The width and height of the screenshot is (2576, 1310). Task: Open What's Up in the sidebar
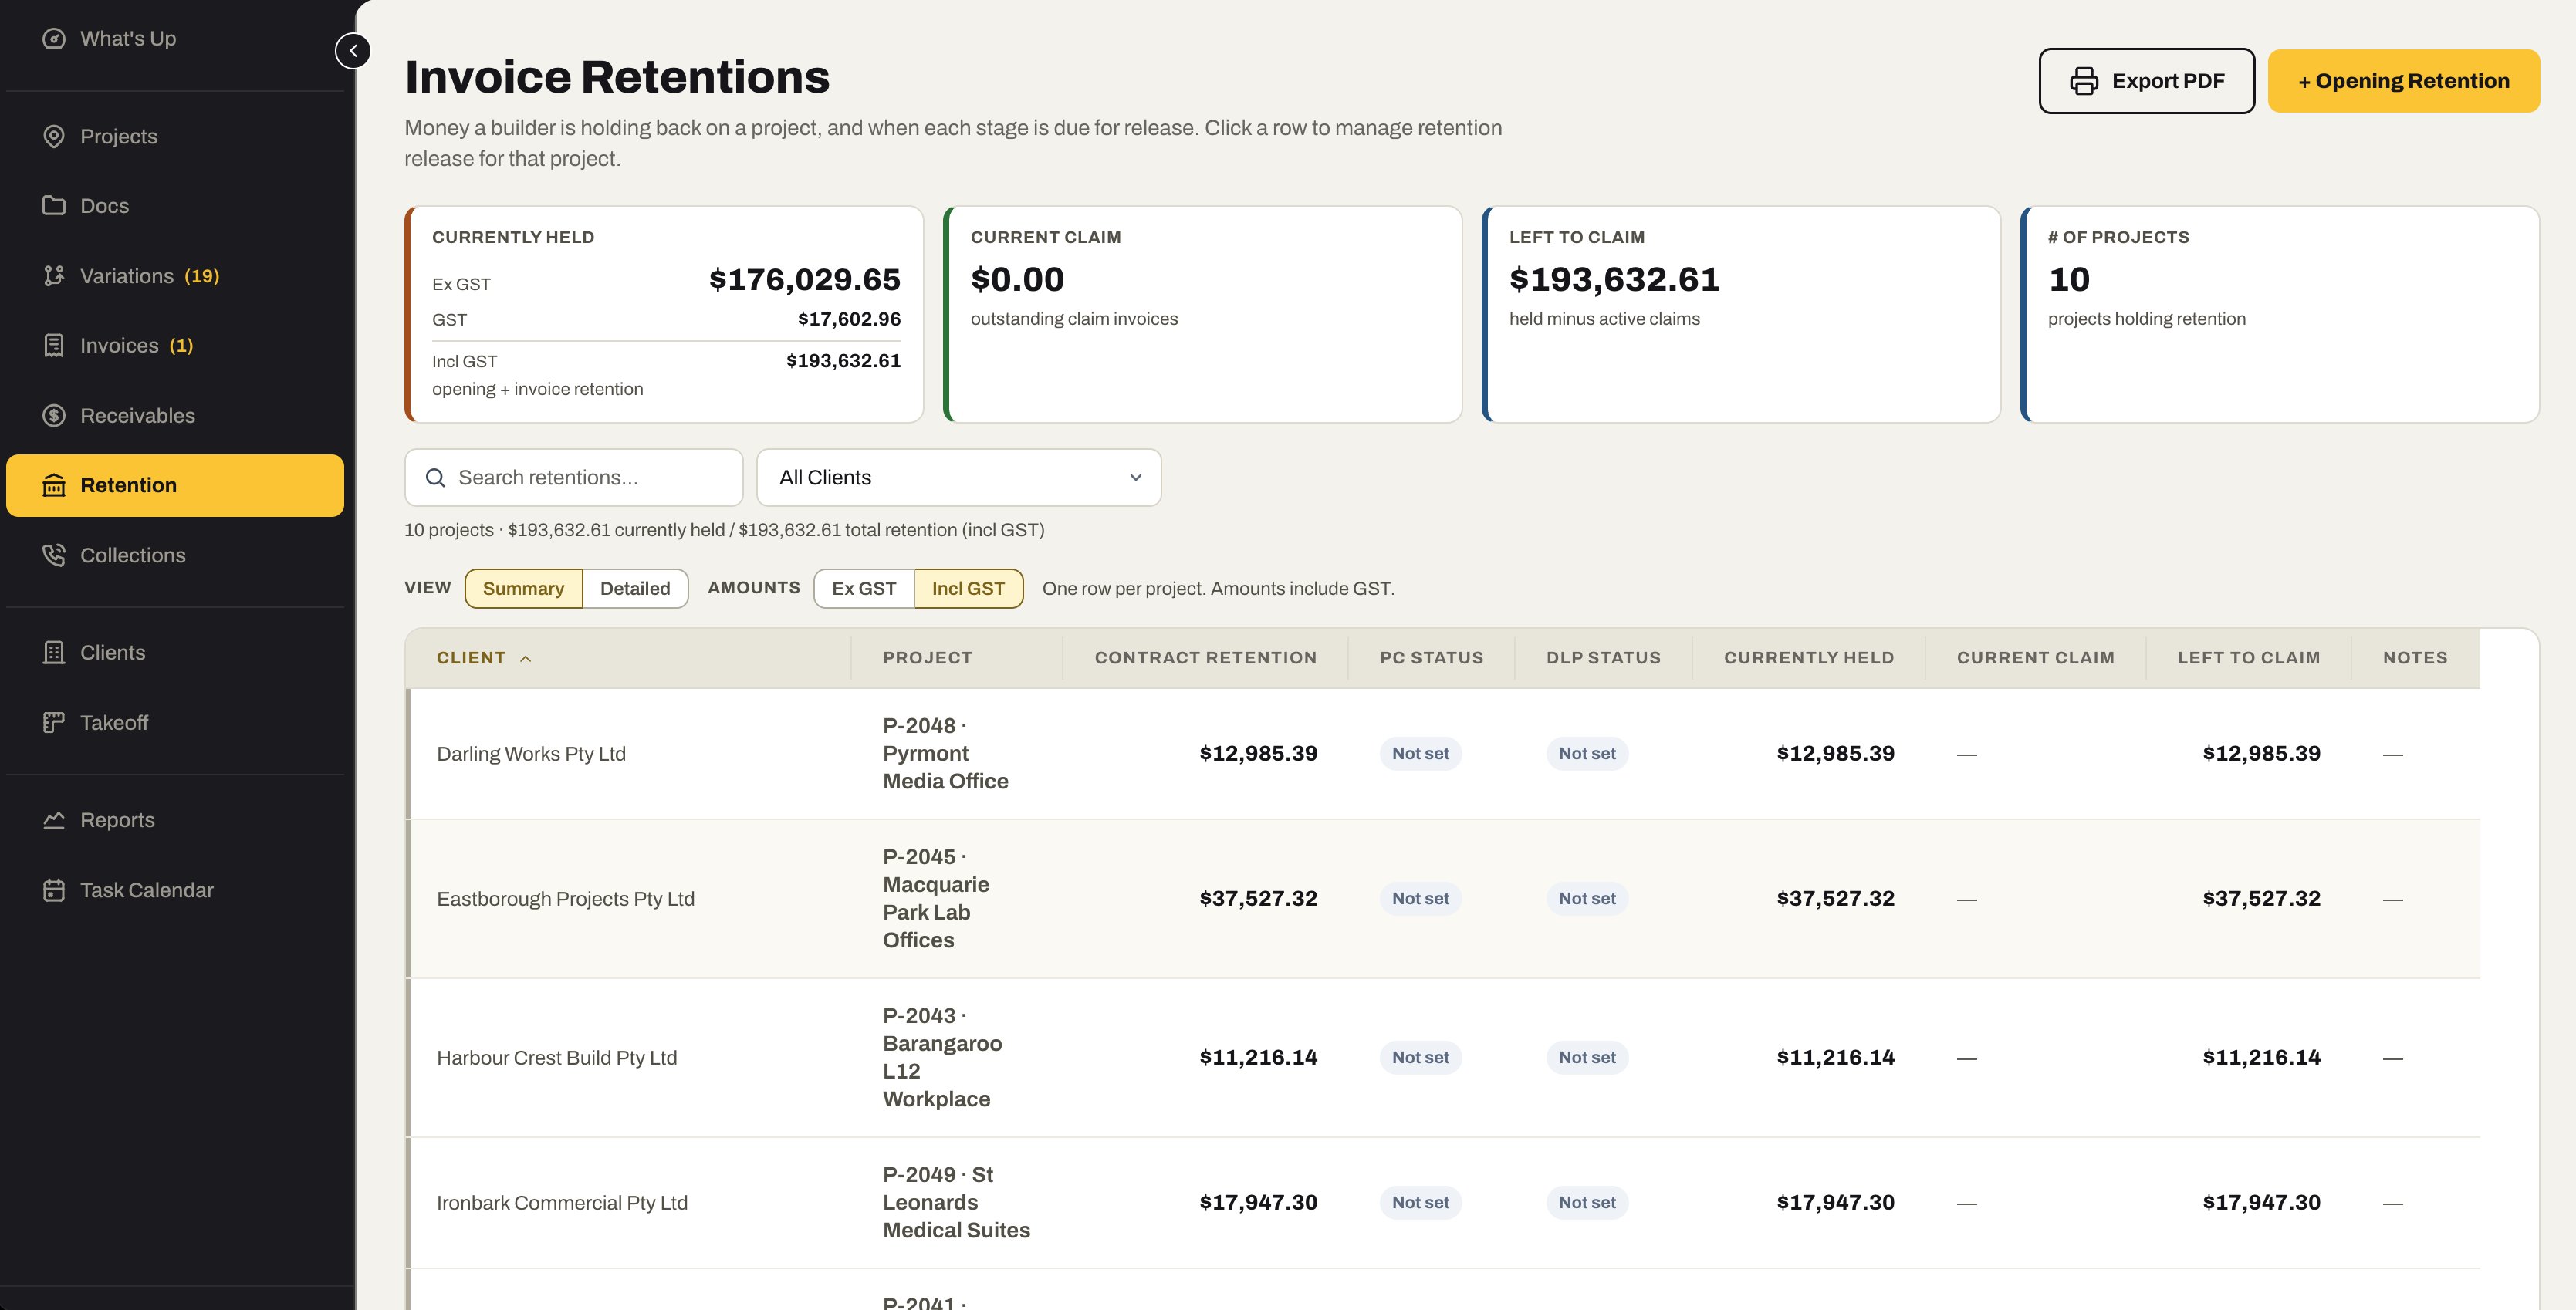point(175,38)
